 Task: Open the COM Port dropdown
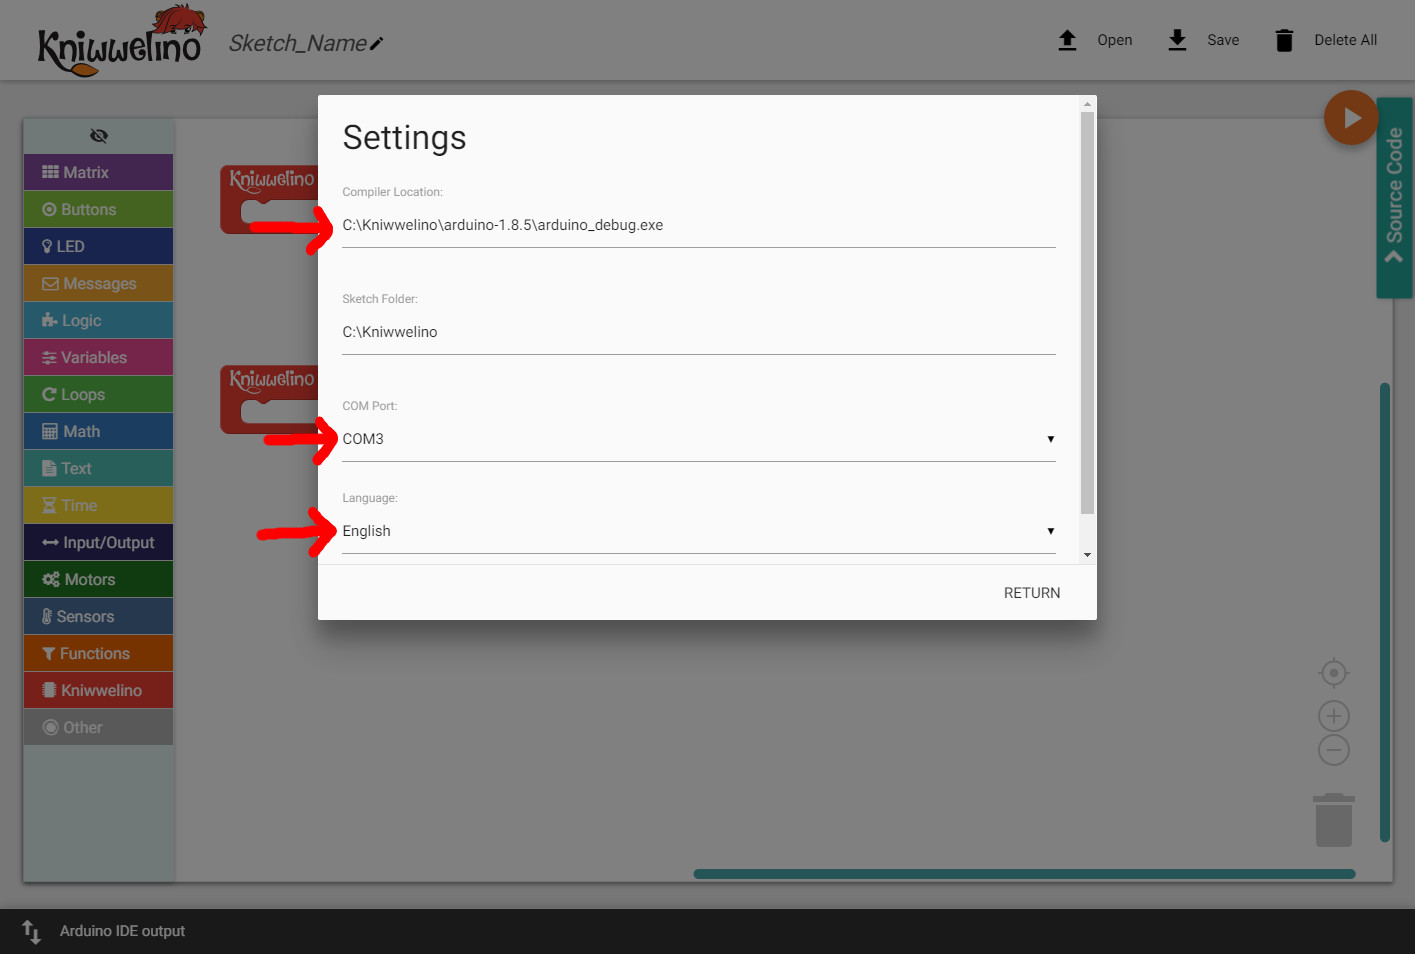[x=699, y=439]
